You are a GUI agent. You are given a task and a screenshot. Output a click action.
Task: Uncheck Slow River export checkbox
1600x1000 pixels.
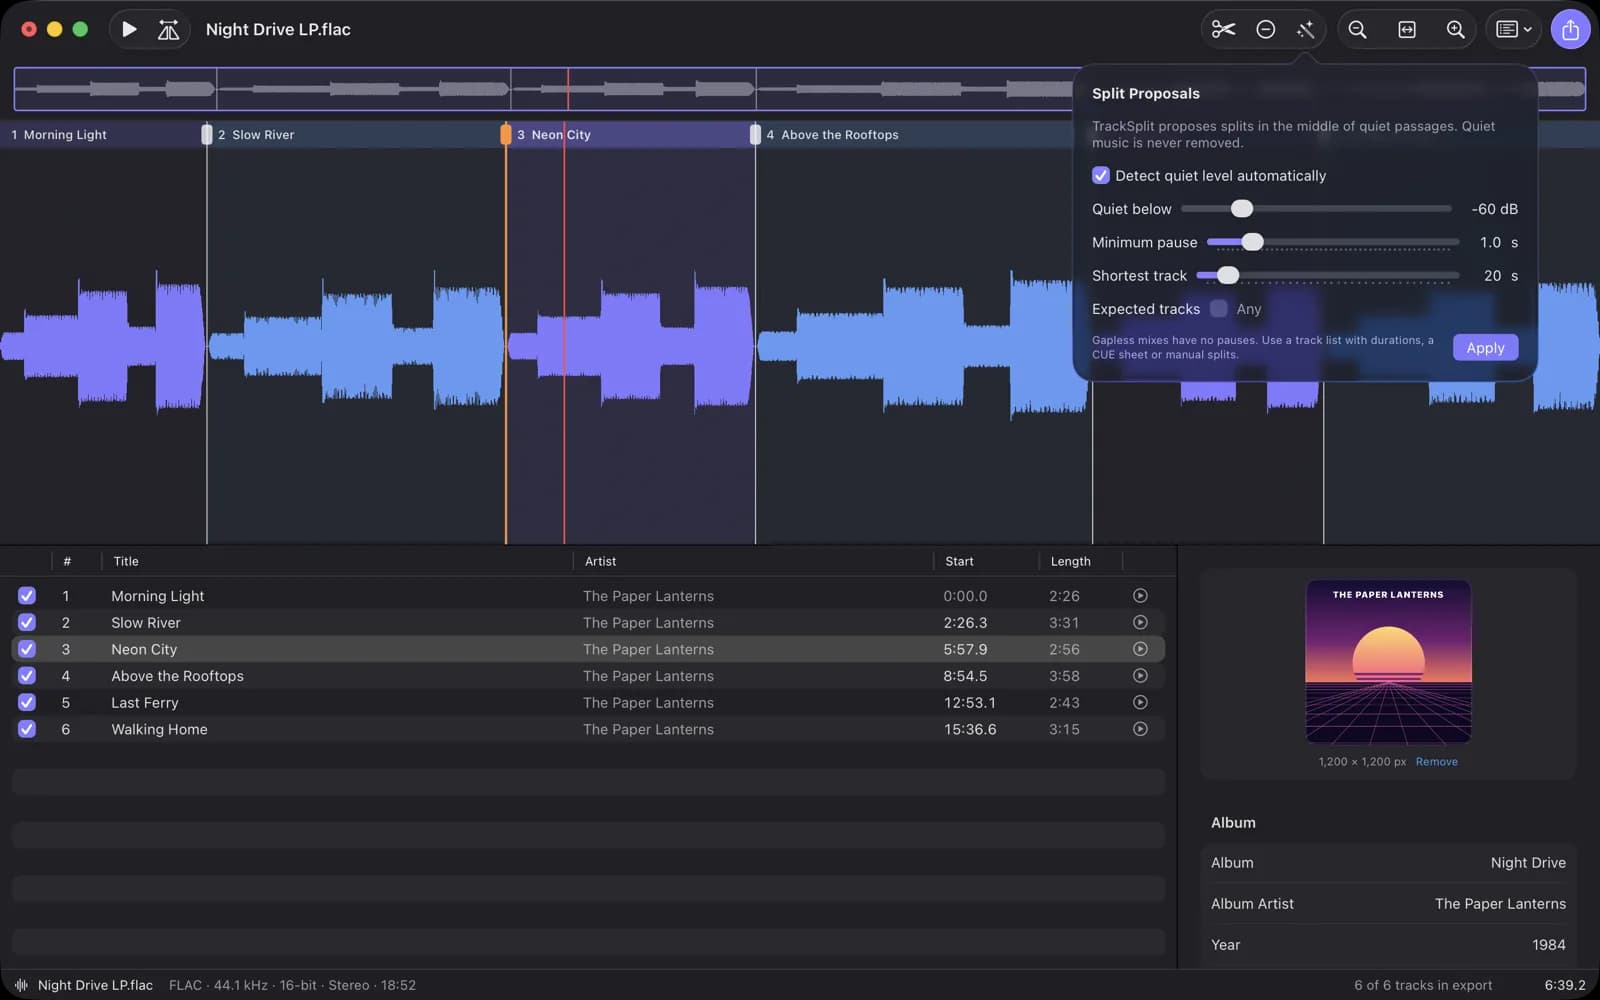tap(27, 622)
